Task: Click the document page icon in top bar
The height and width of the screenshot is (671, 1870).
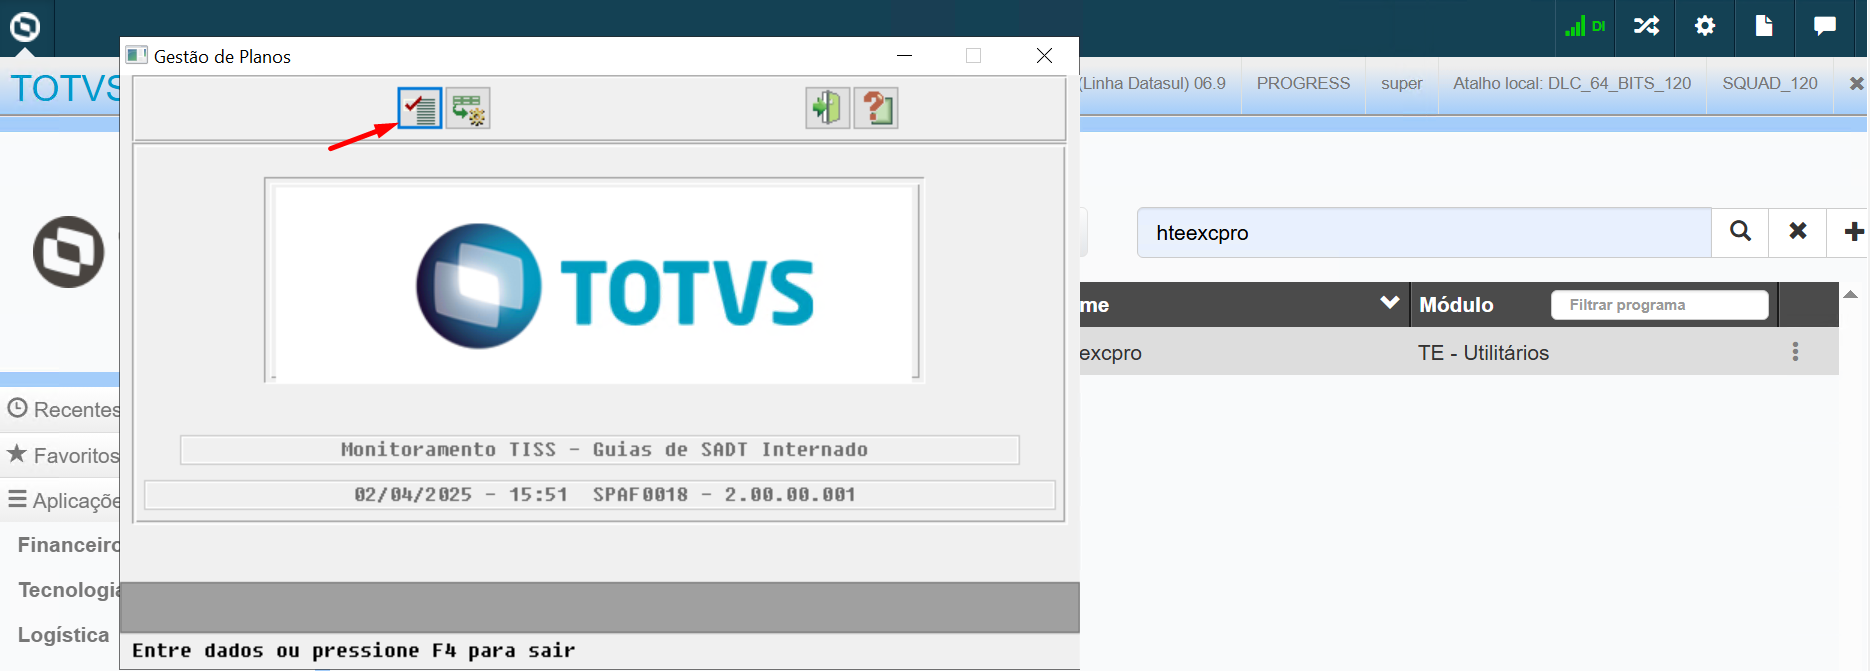Action: pyautogui.click(x=1764, y=26)
